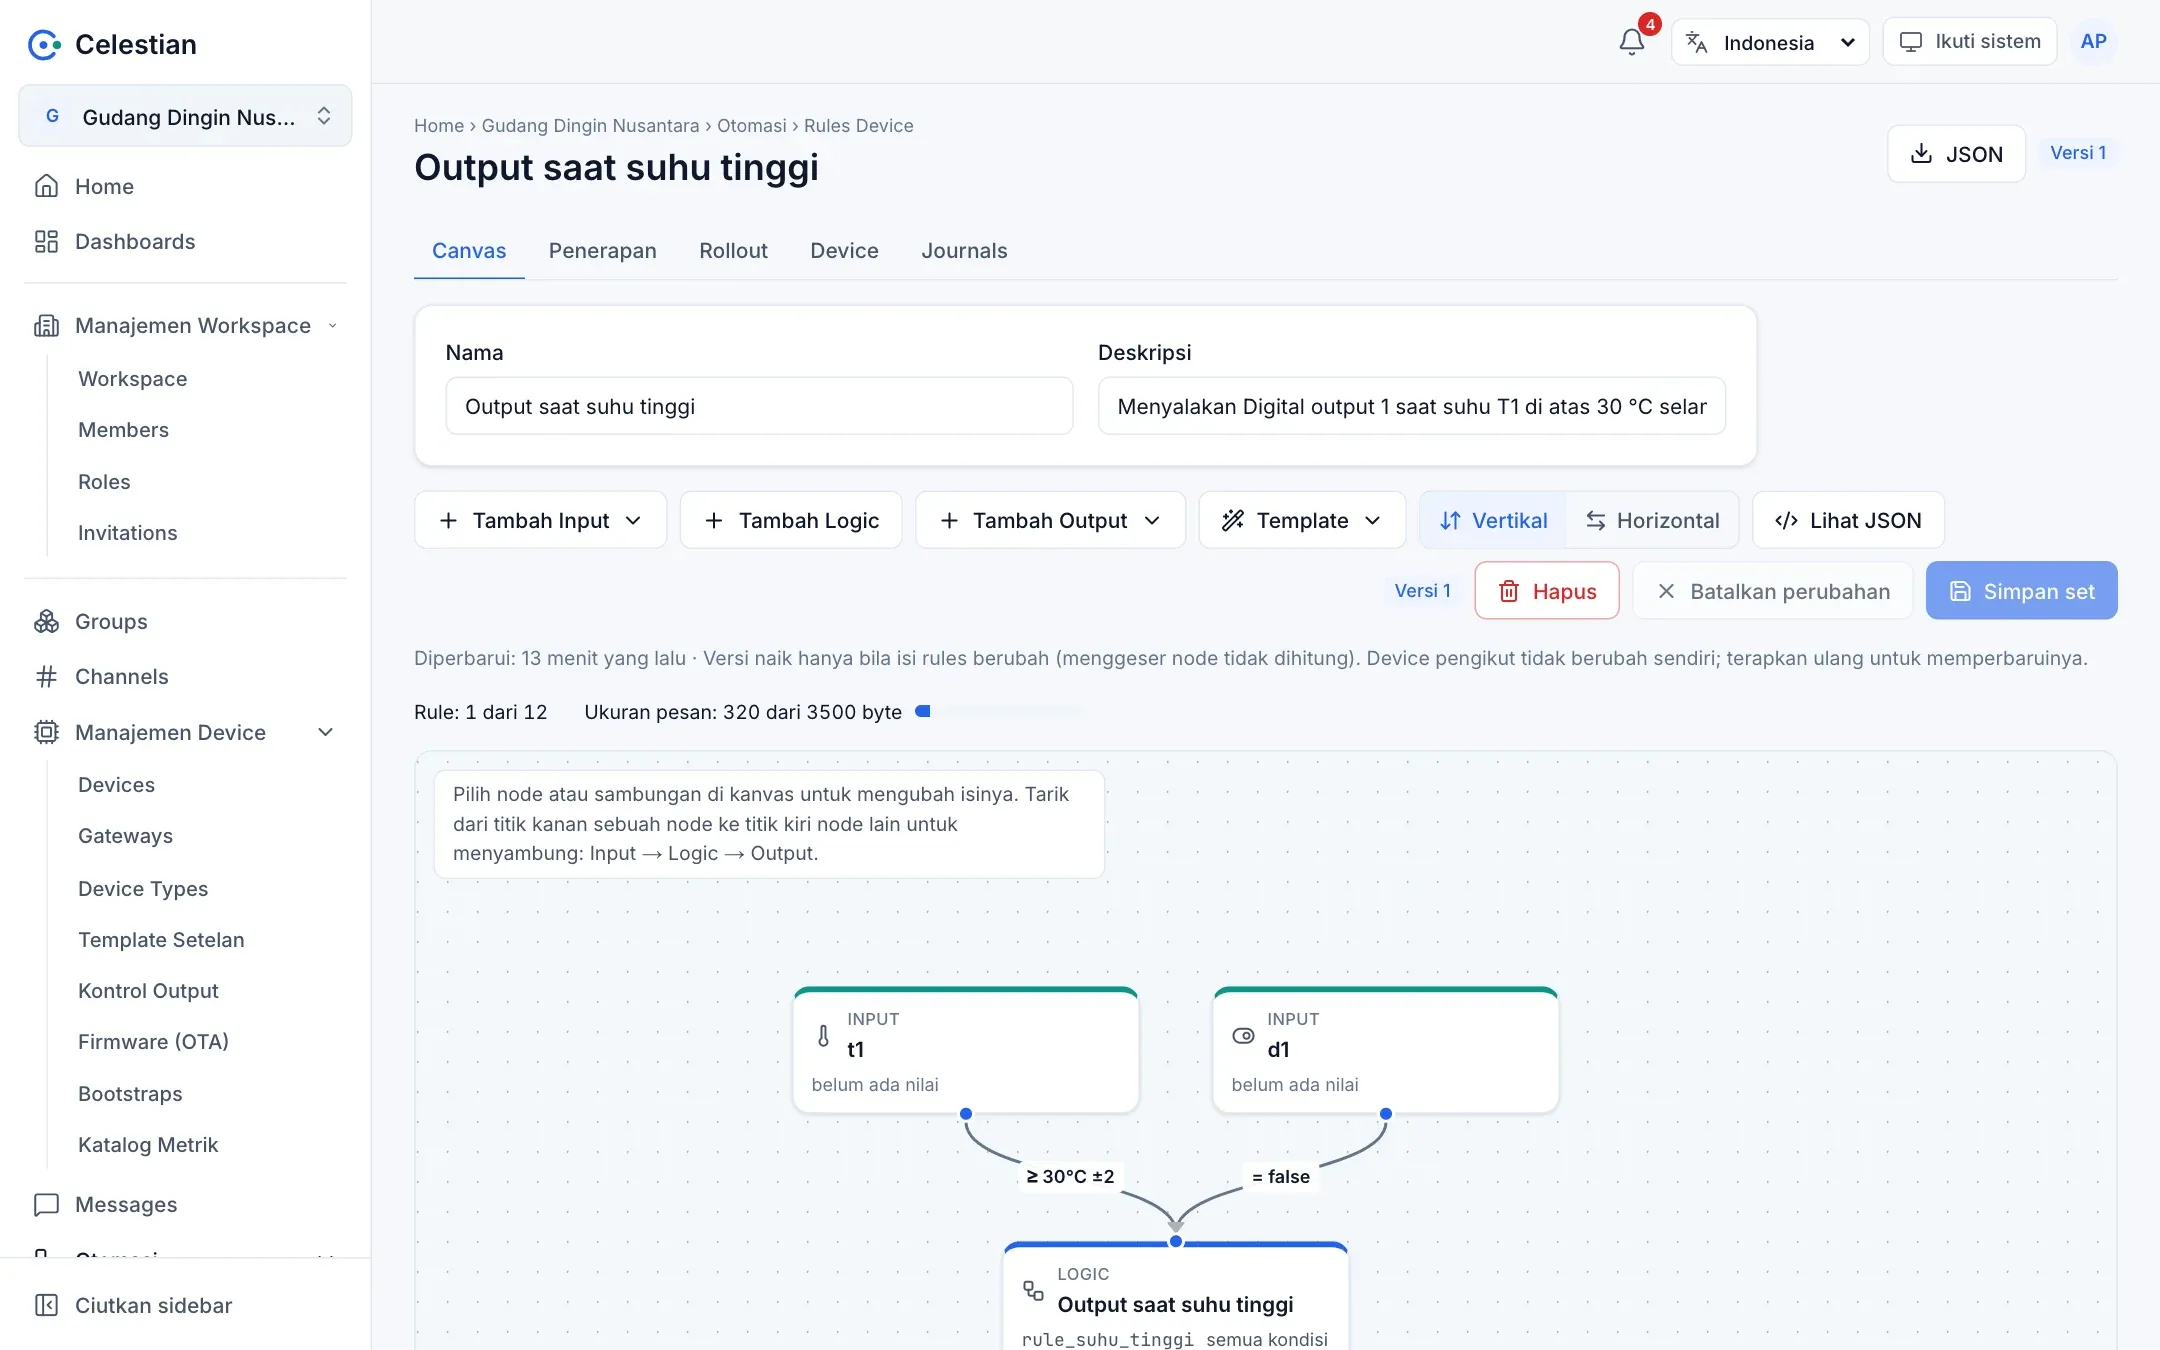
Task: Click the AP user avatar
Action: coord(2093,42)
